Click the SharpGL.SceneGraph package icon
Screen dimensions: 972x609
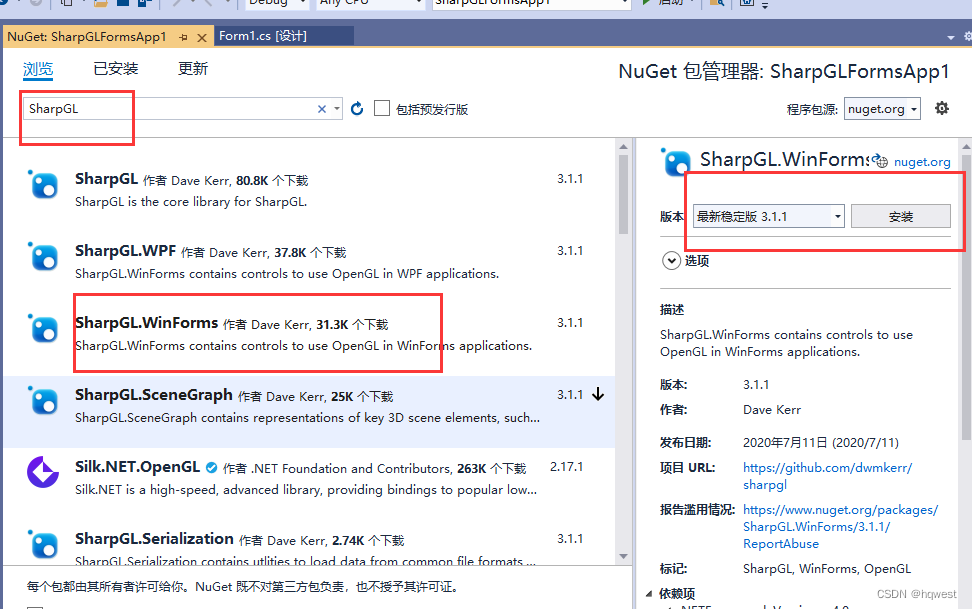pyautogui.click(x=43, y=400)
